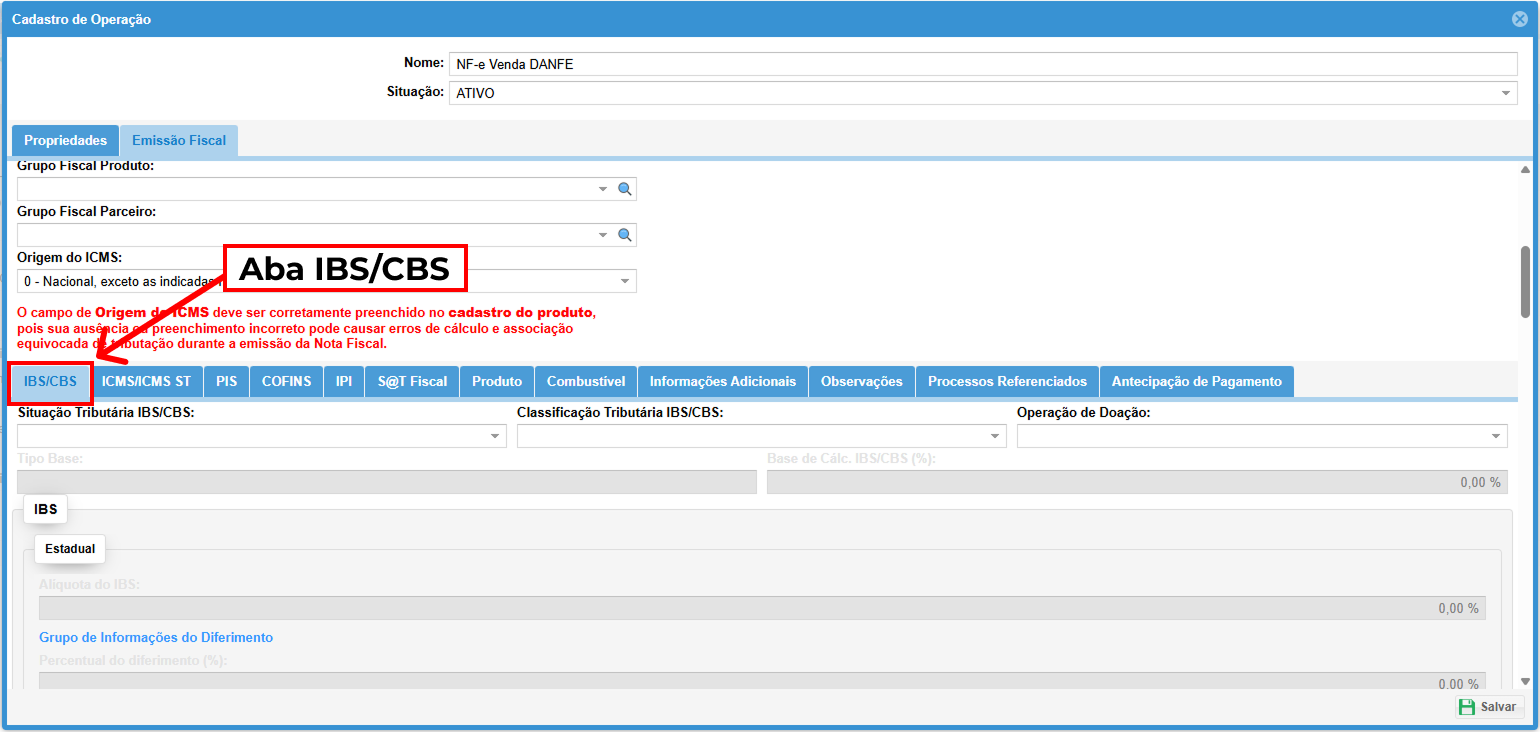This screenshot has height=732, width=1540.
Task: Open the Combustível tab
Action: point(586,381)
